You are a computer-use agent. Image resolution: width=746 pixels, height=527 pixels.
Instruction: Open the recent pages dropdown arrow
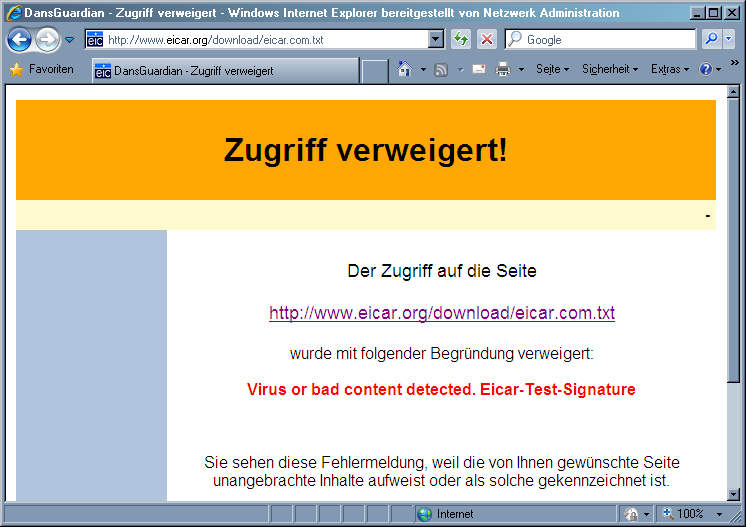(70, 41)
